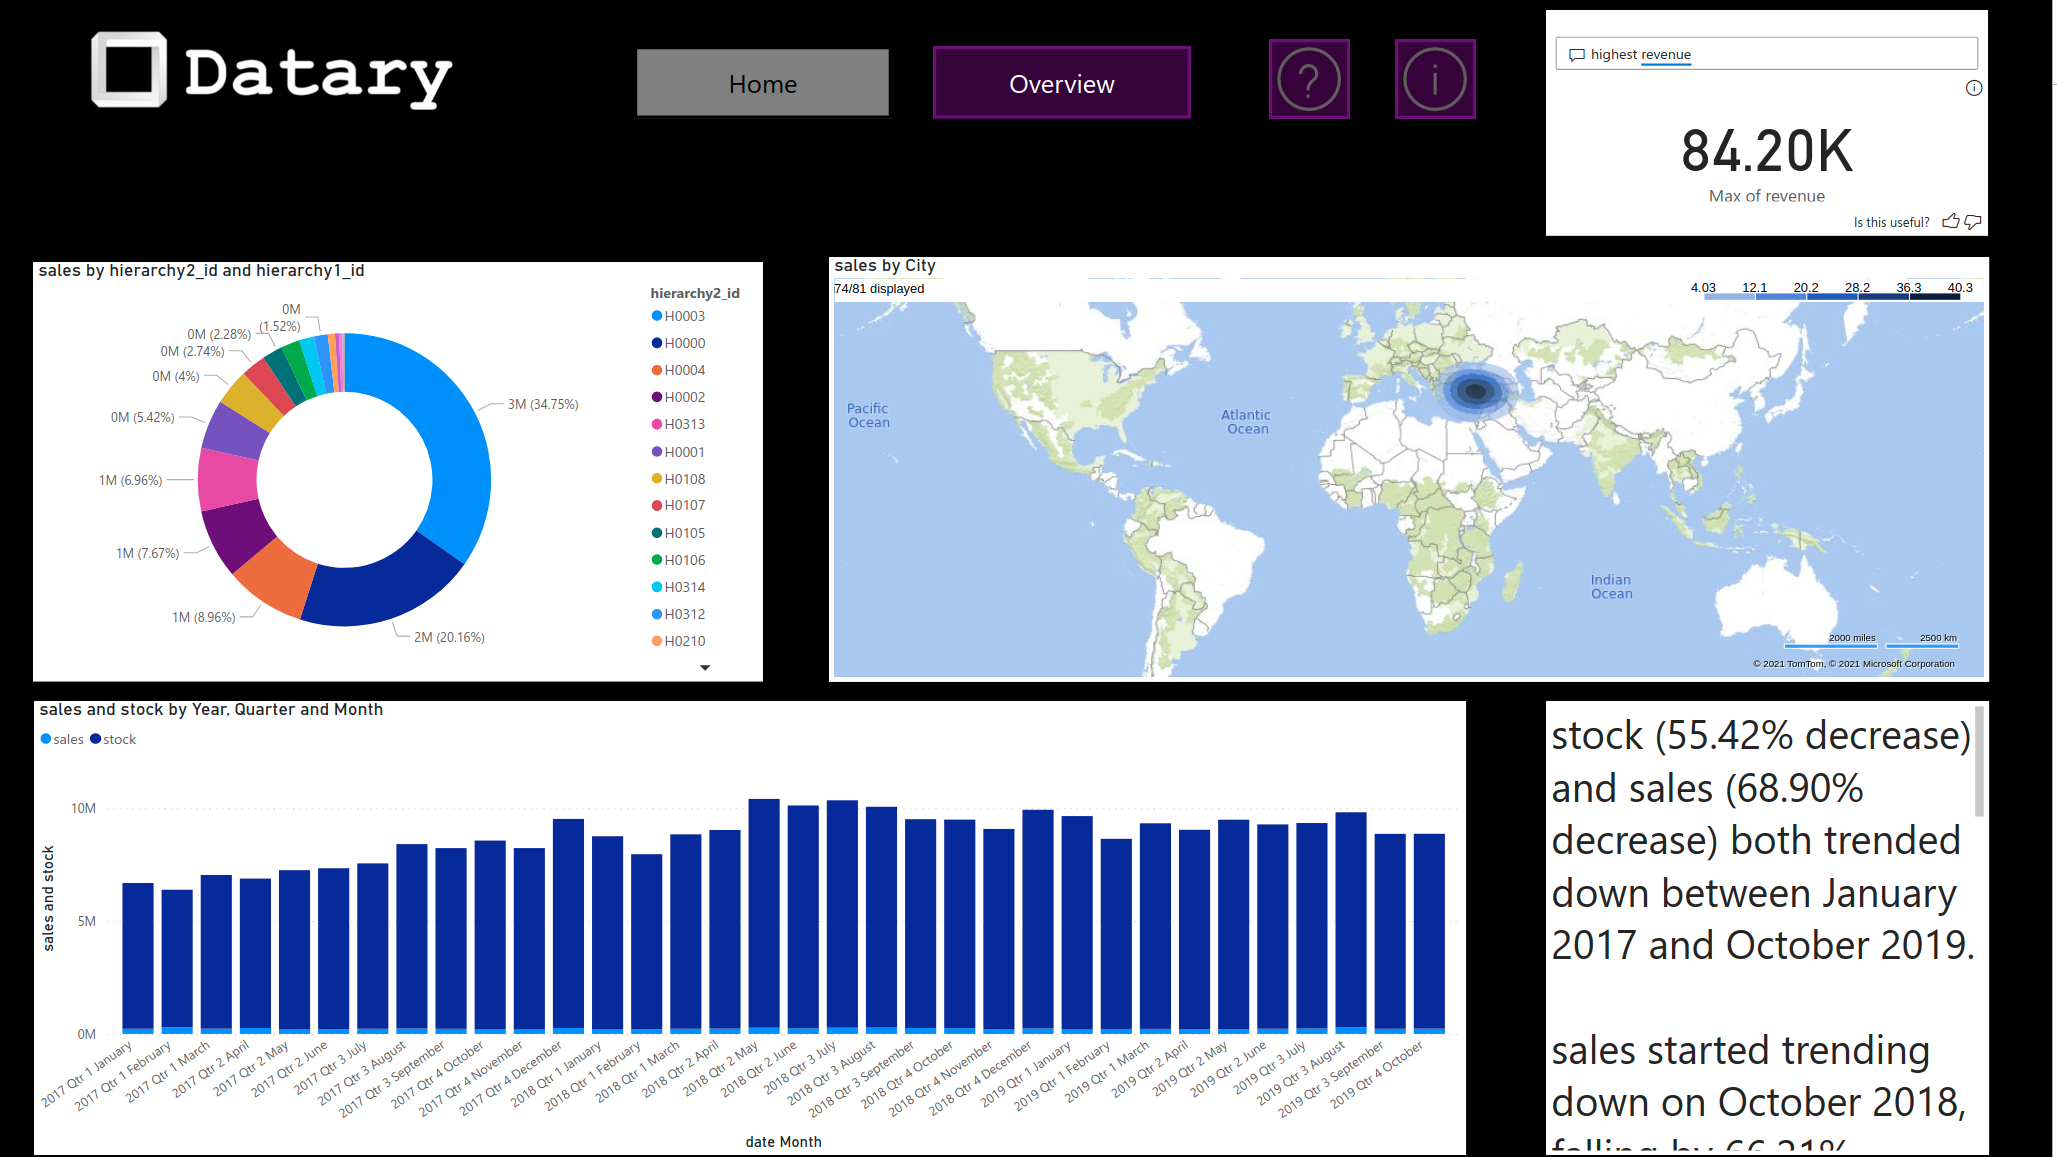Go to the Home page
The width and height of the screenshot is (2057, 1157).
762,83
